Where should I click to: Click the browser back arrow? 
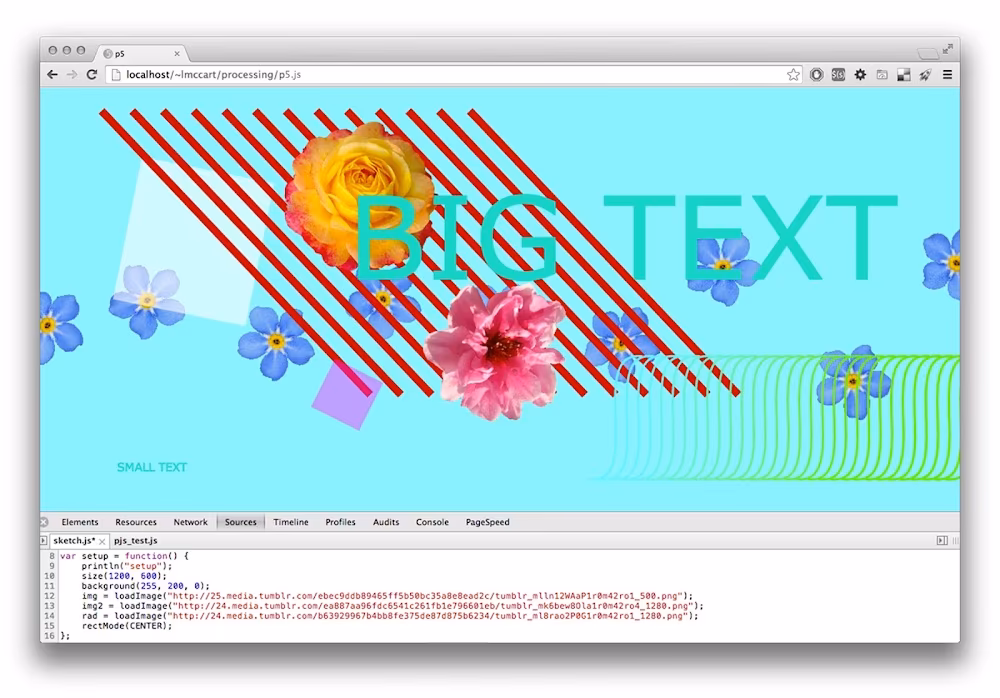53,75
